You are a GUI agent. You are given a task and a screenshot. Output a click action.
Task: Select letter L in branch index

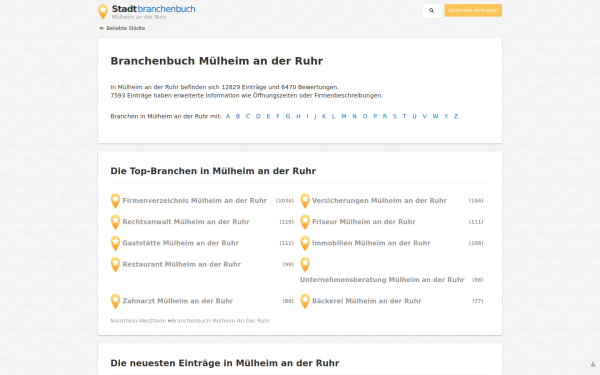click(333, 116)
